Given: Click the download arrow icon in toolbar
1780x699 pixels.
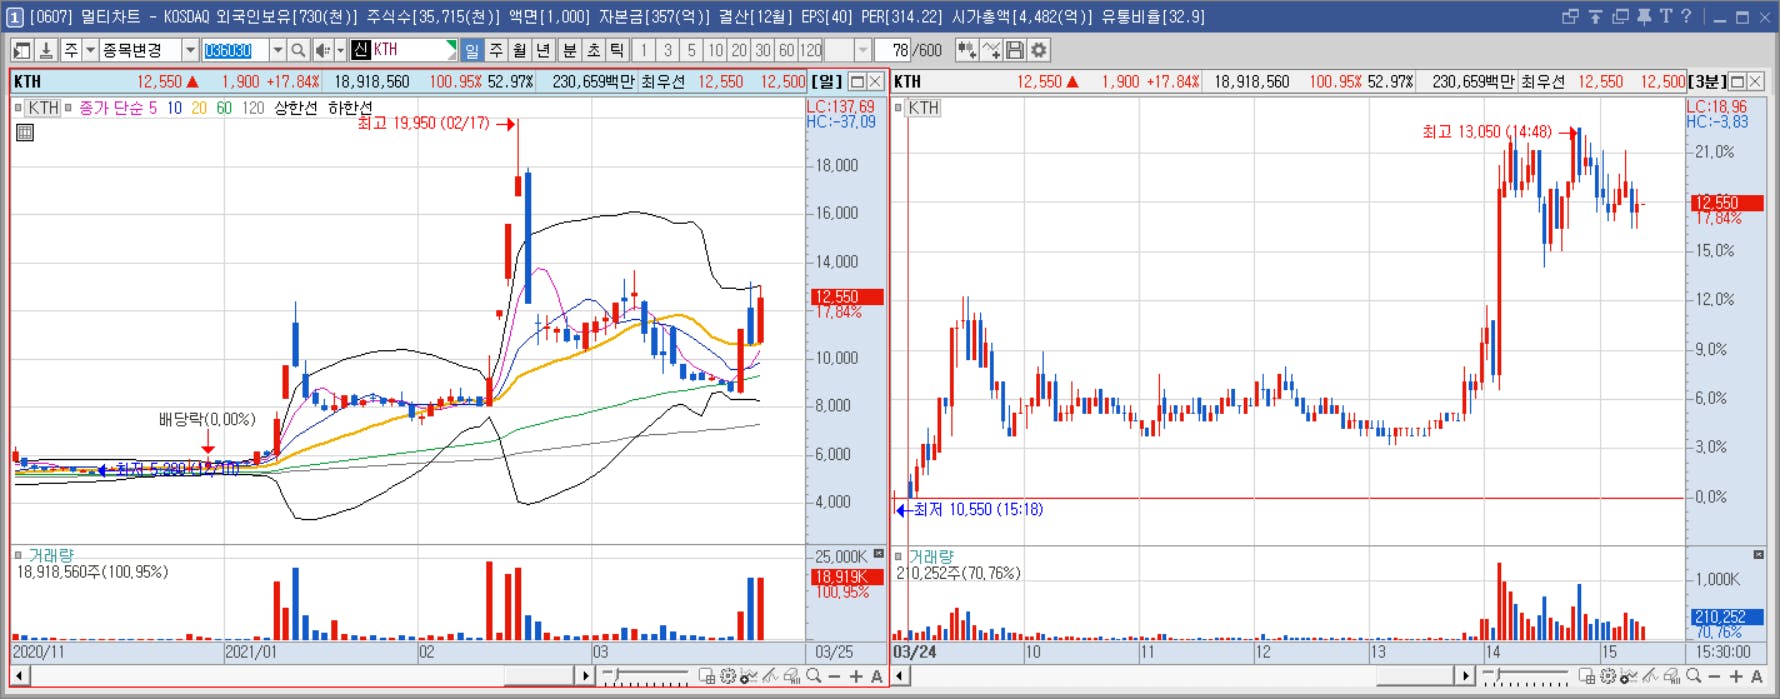Looking at the screenshot, I should (46, 50).
